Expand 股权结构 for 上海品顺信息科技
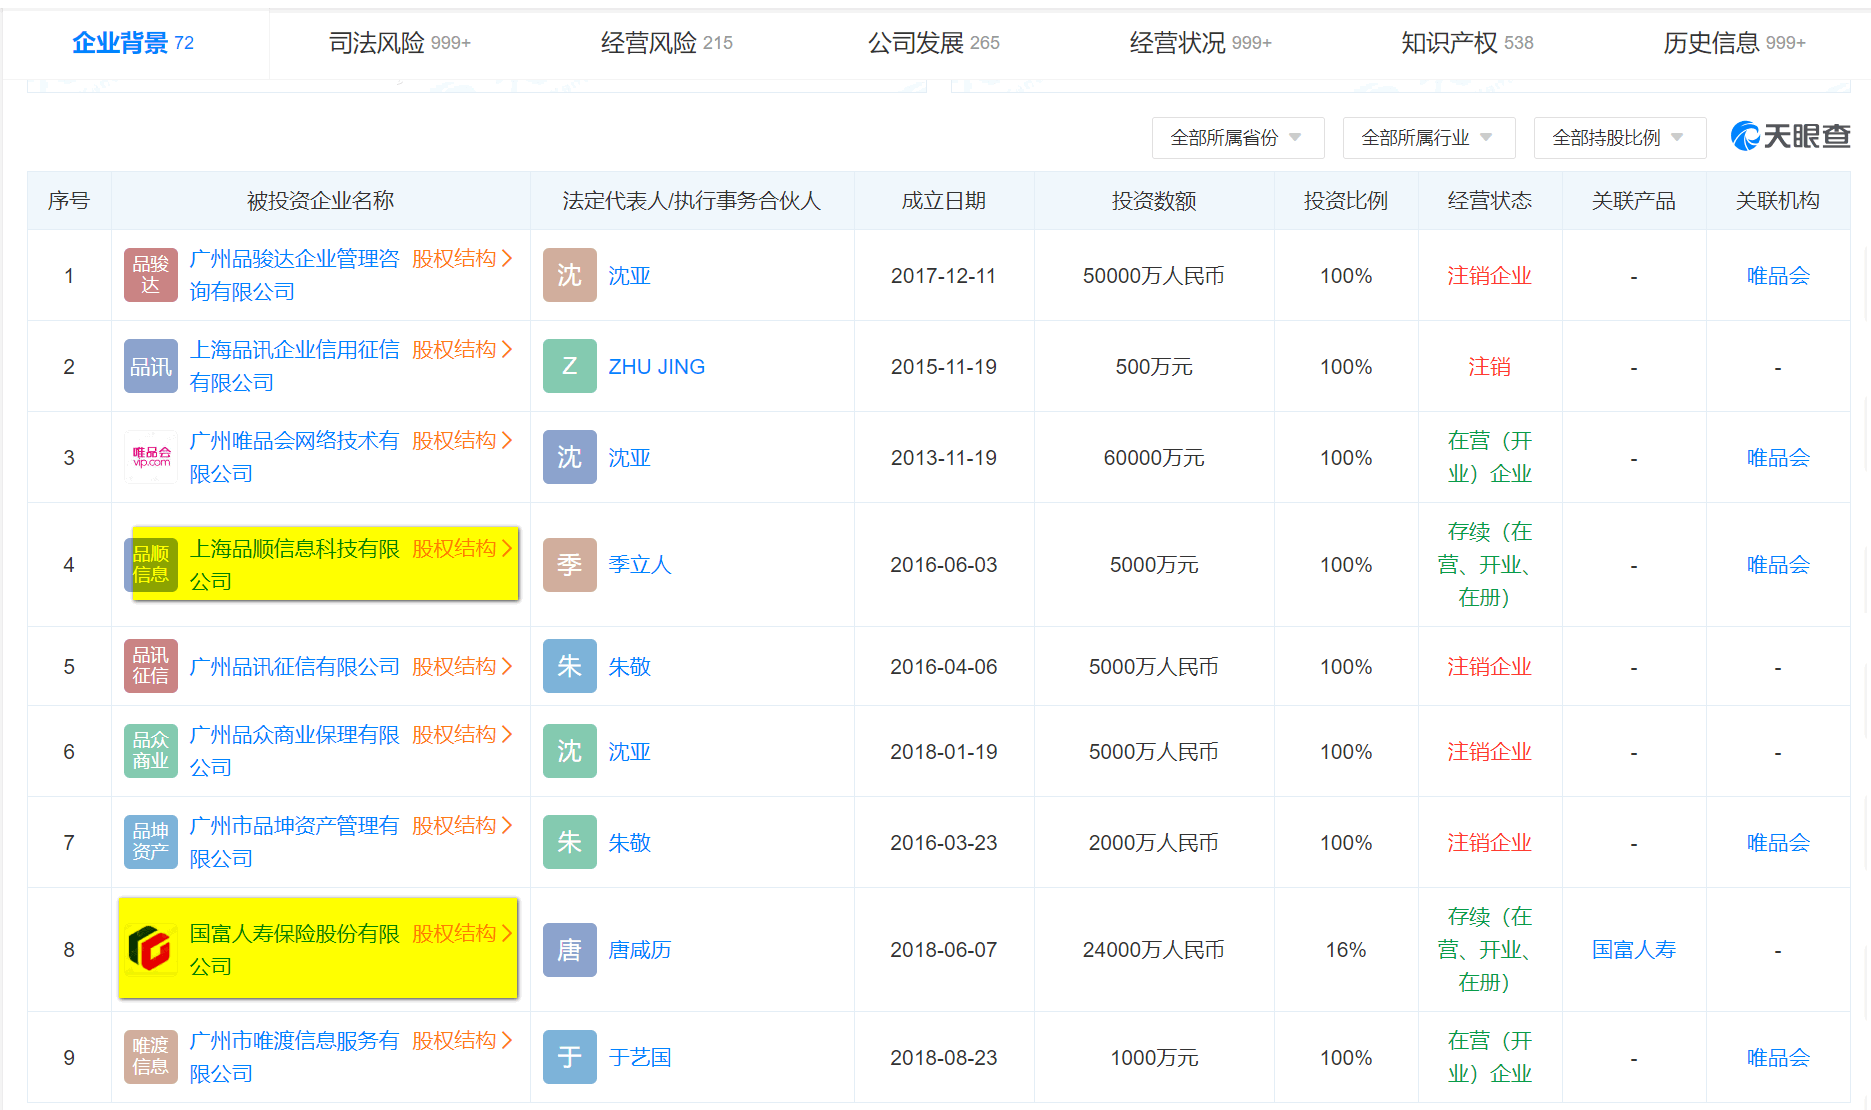 click(x=462, y=549)
